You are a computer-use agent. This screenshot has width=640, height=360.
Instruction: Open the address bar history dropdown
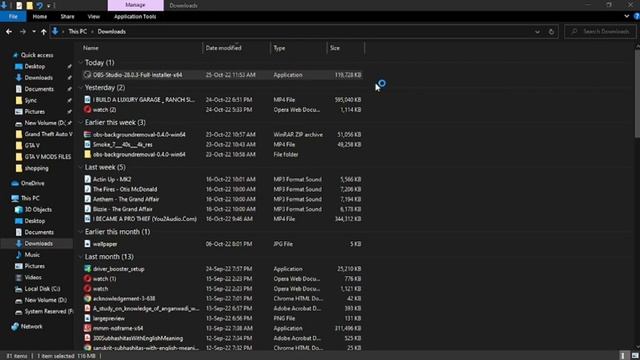(537, 31)
